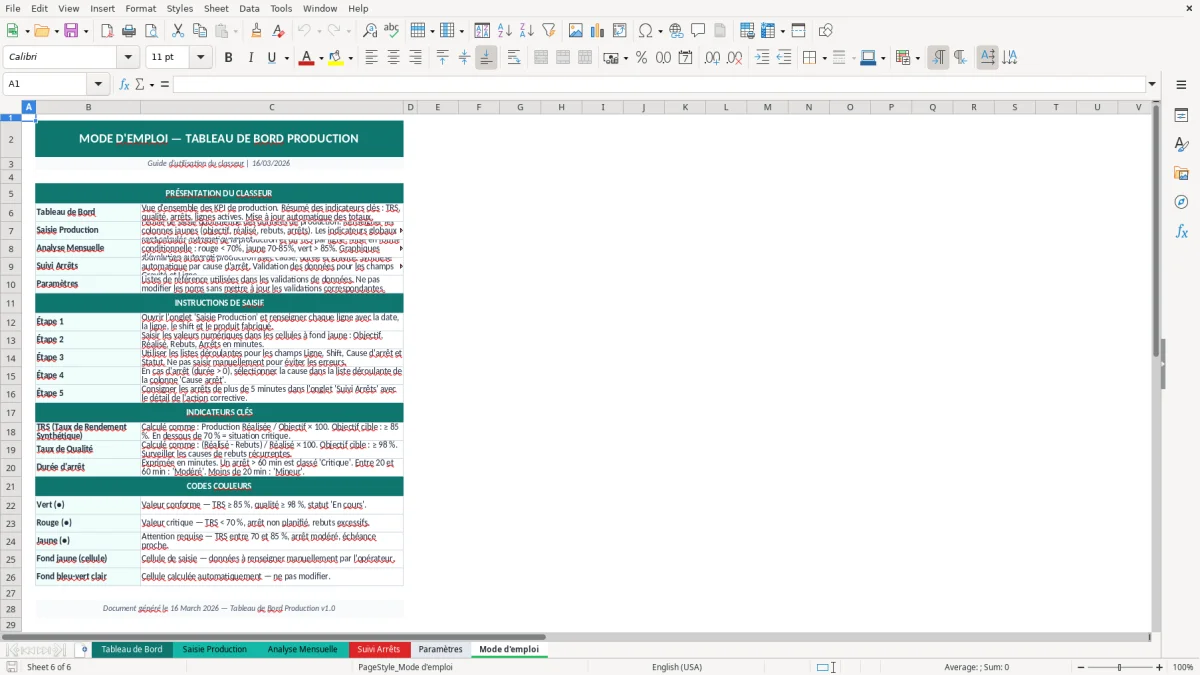This screenshot has width=1200, height=675.
Task: Toggle Underline formatting
Action: 272,58
